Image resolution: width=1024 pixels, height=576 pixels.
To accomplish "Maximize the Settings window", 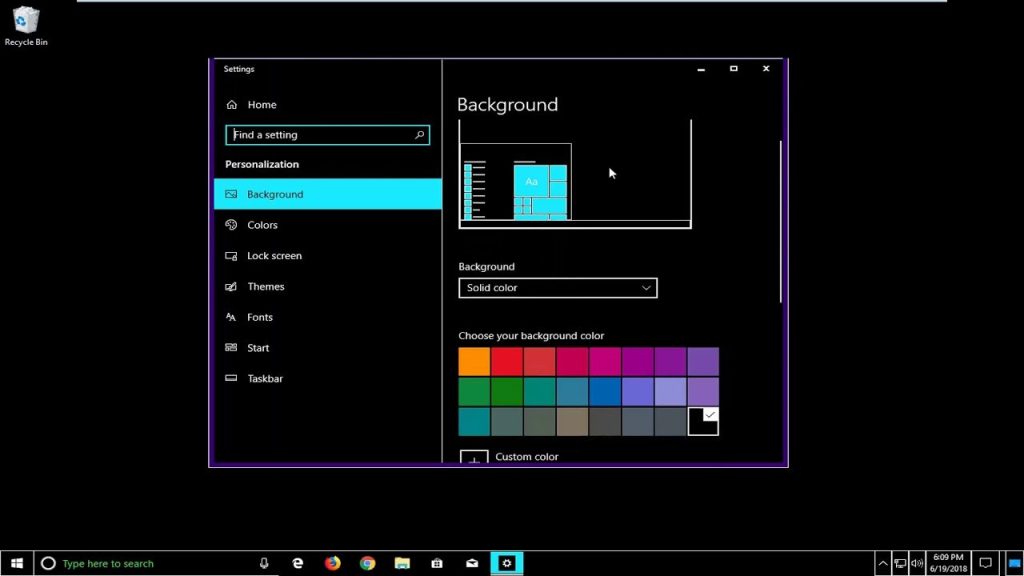I will pyautogui.click(x=733, y=69).
